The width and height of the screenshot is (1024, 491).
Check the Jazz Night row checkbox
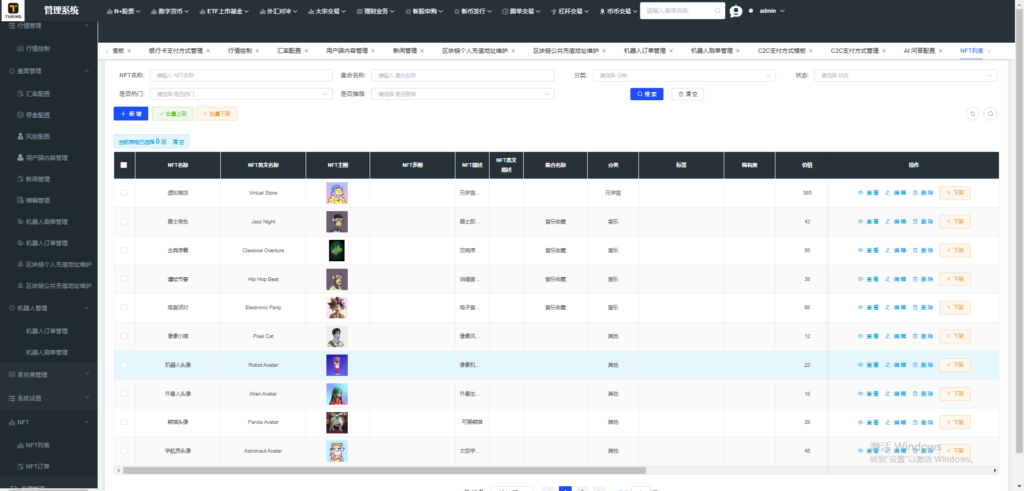coord(124,222)
